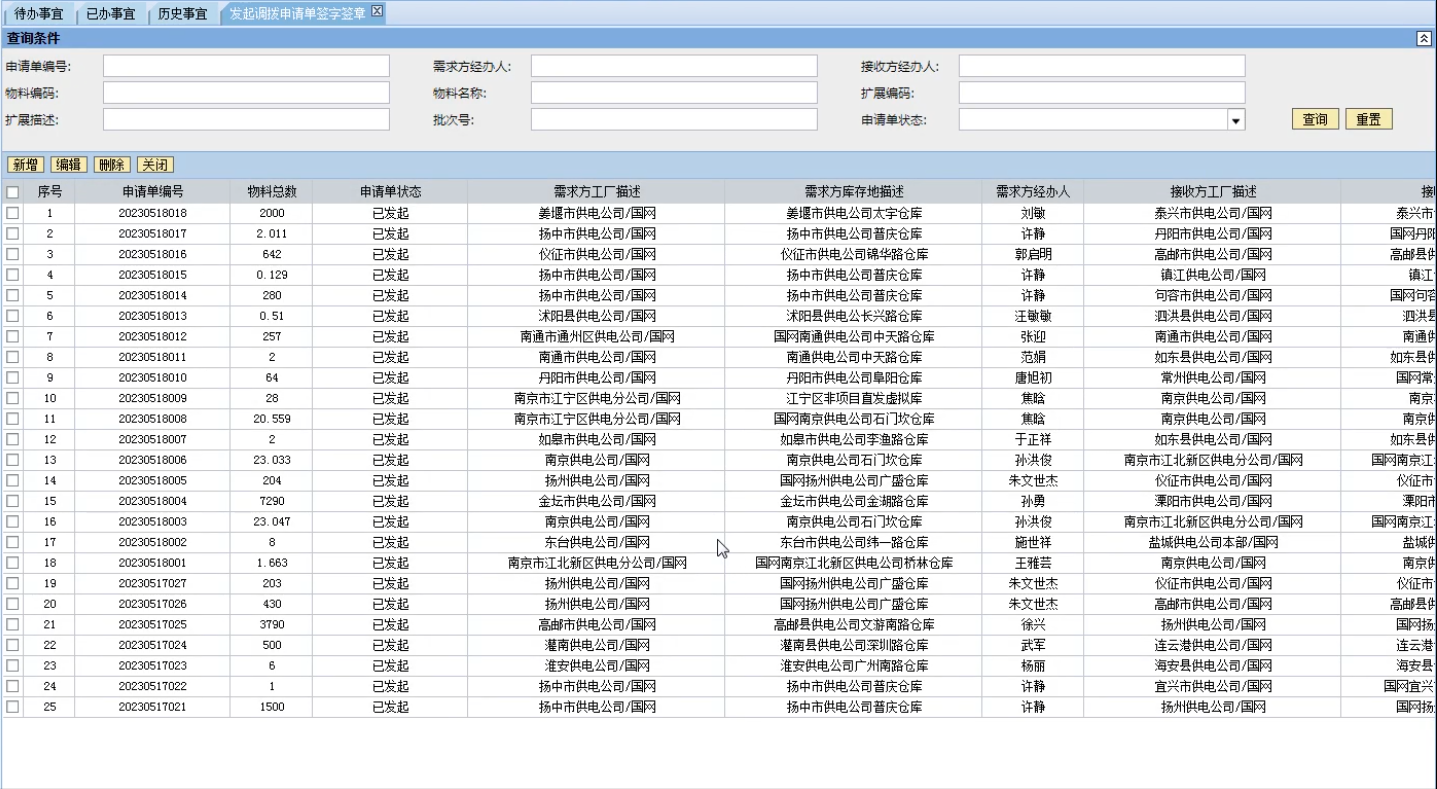The height and width of the screenshot is (789, 1437).
Task: Sort by the 物料总数 column header
Action: (x=271, y=192)
